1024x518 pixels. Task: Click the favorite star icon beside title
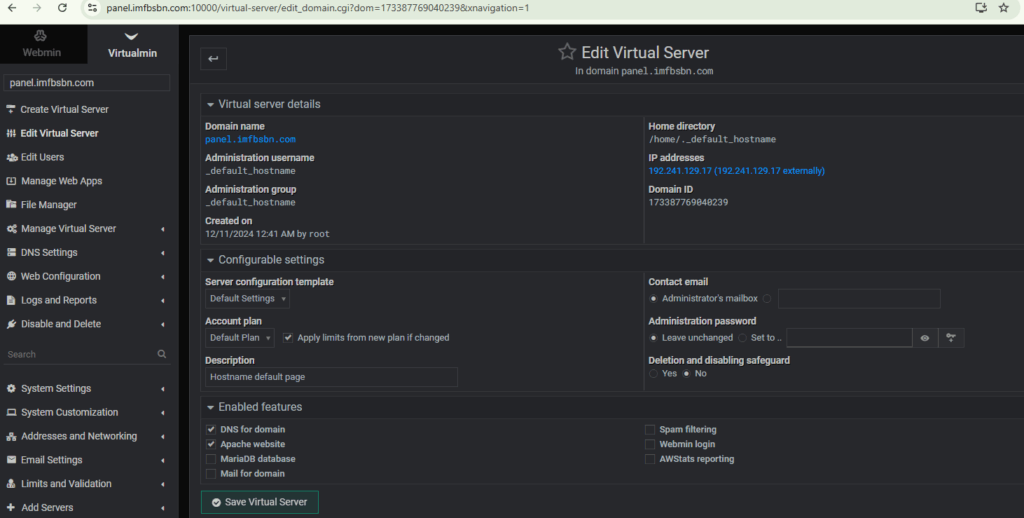pos(567,52)
